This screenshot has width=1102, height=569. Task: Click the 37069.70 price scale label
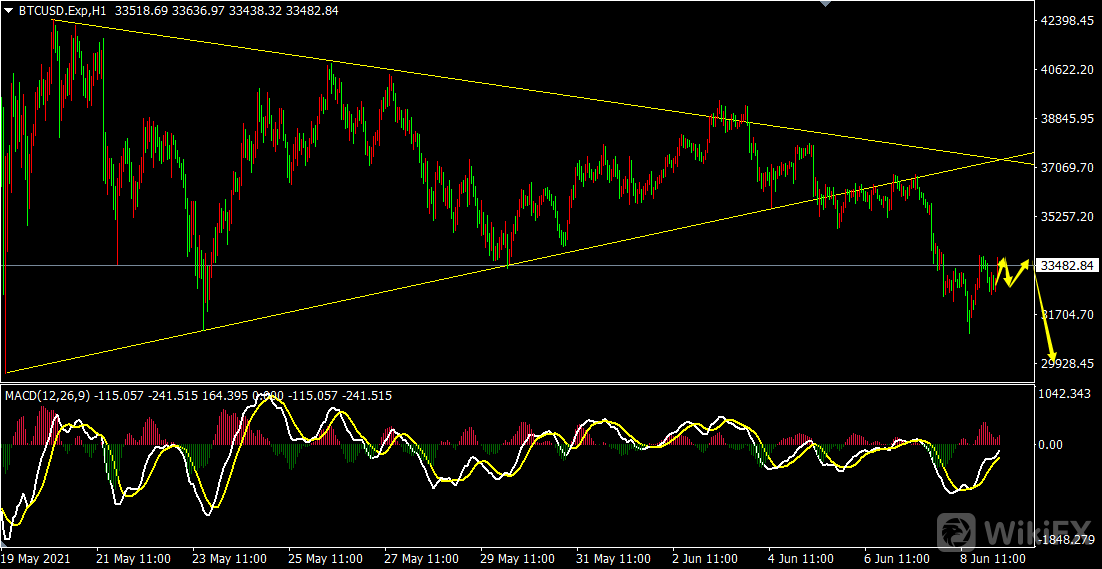click(x=1068, y=168)
